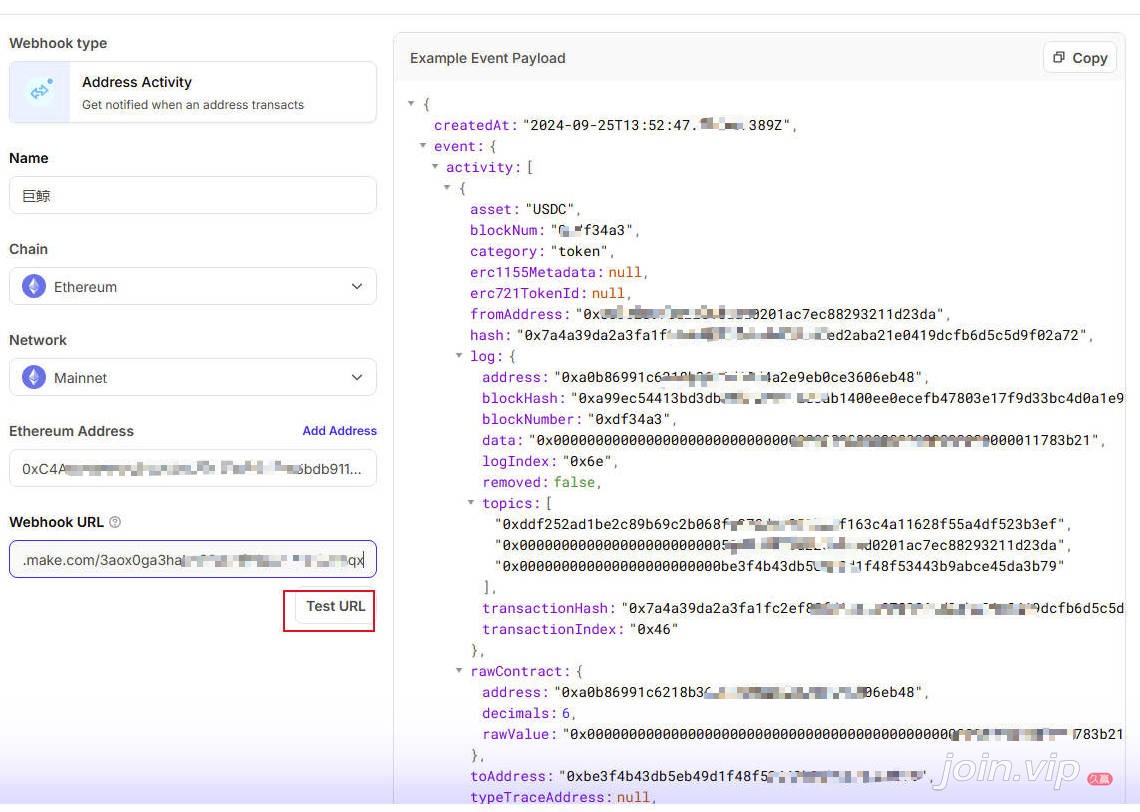Viewport: 1140px width, 812px height.
Task: Collapse the log node
Action: (x=459, y=355)
